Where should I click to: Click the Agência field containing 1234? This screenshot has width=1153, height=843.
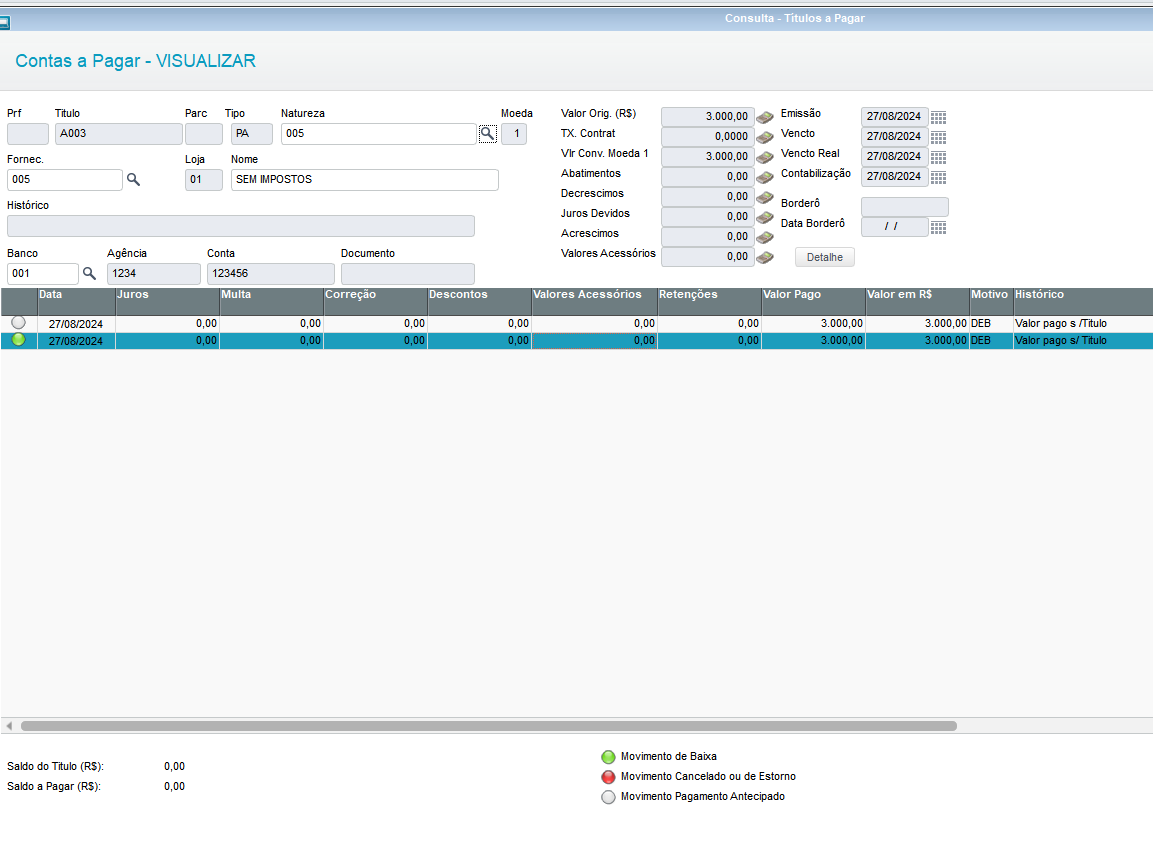[x=154, y=274]
